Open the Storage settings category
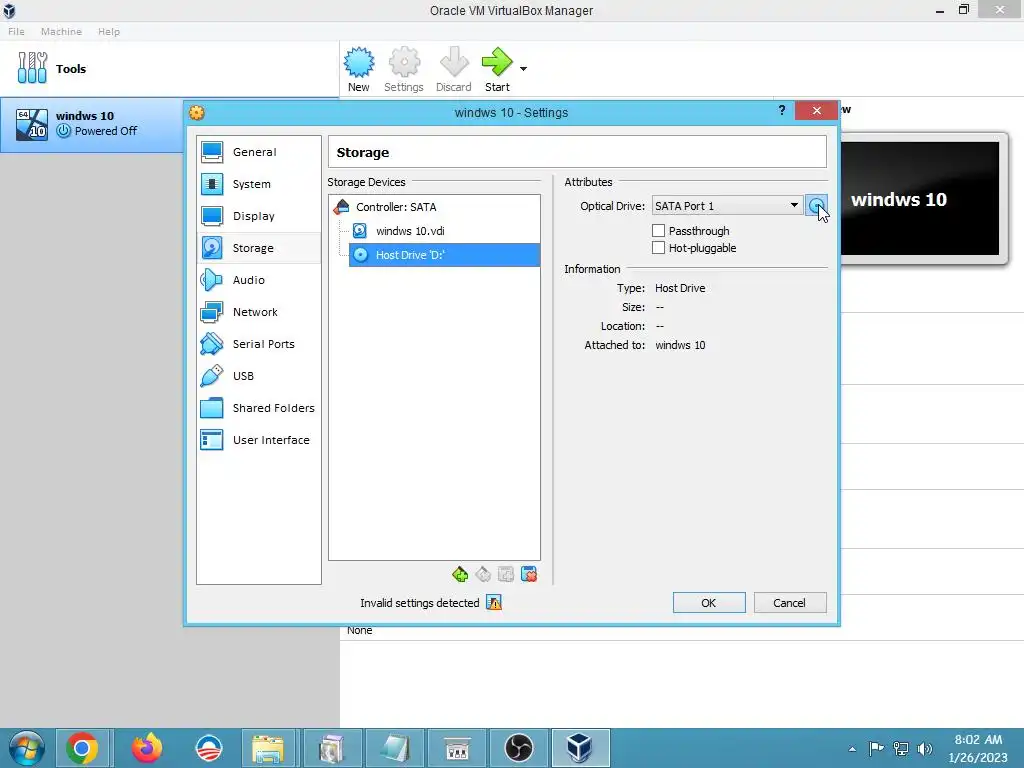Viewport: 1024px width, 768px height. pos(259,248)
